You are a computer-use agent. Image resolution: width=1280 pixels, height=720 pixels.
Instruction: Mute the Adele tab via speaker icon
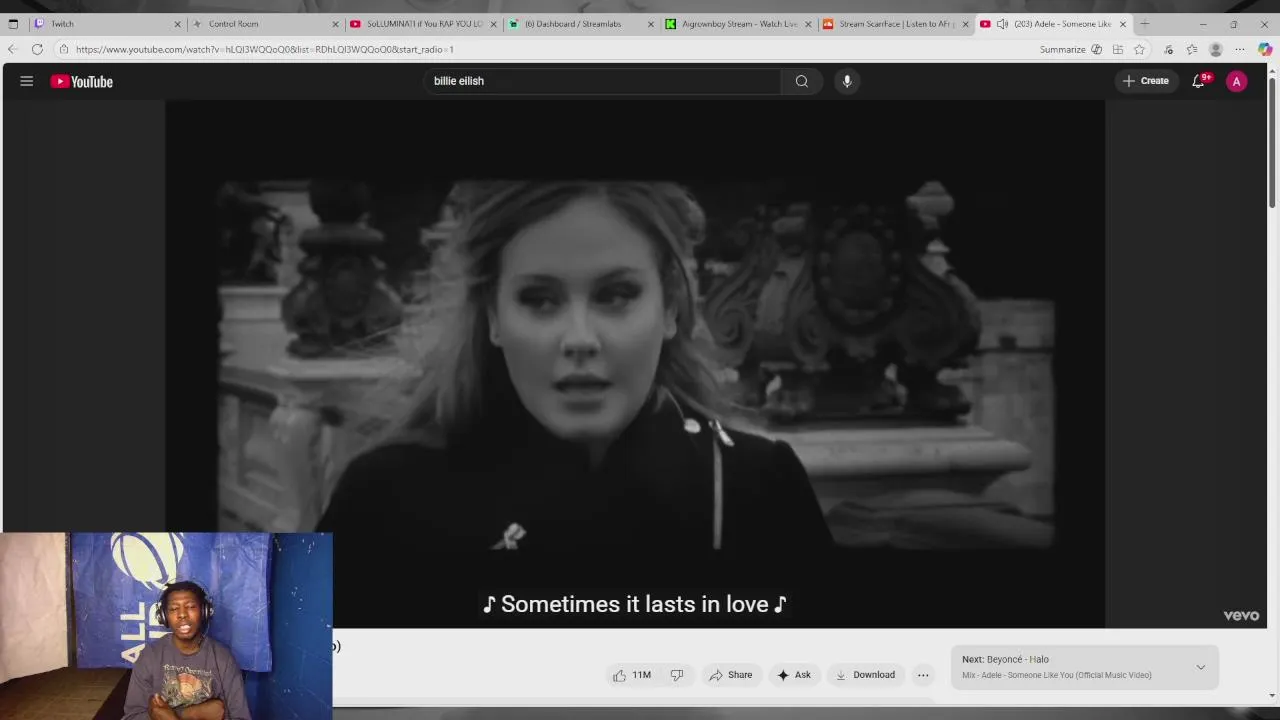pyautogui.click(x=1002, y=24)
